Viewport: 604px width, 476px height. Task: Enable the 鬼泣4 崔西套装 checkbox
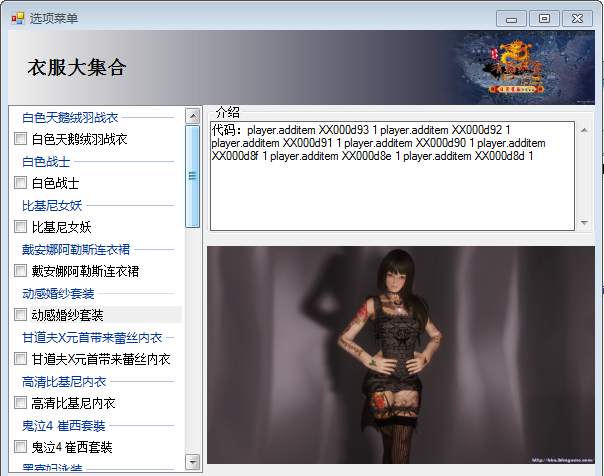[x=20, y=447]
